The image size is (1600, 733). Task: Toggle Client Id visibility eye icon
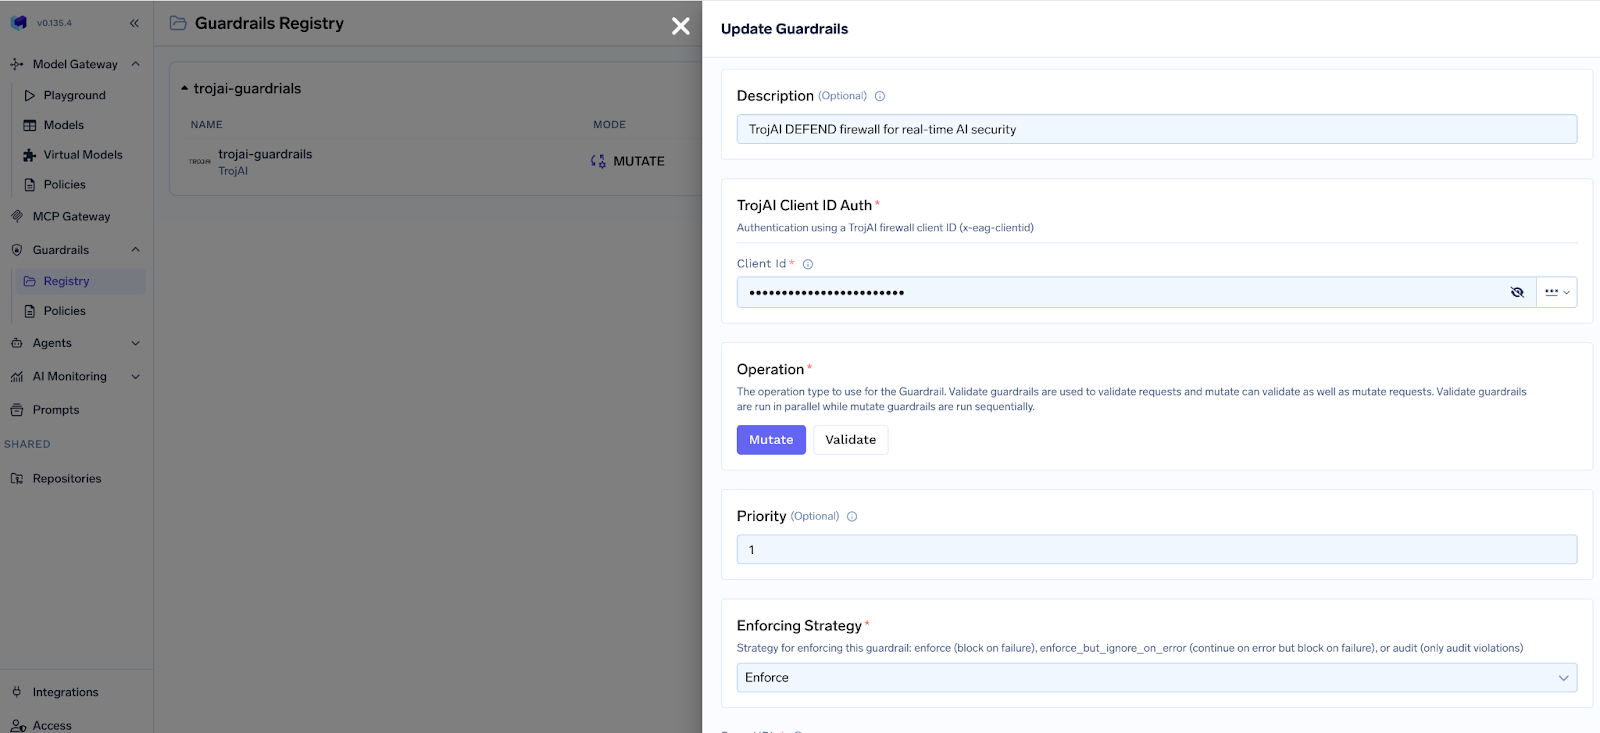pos(1517,292)
